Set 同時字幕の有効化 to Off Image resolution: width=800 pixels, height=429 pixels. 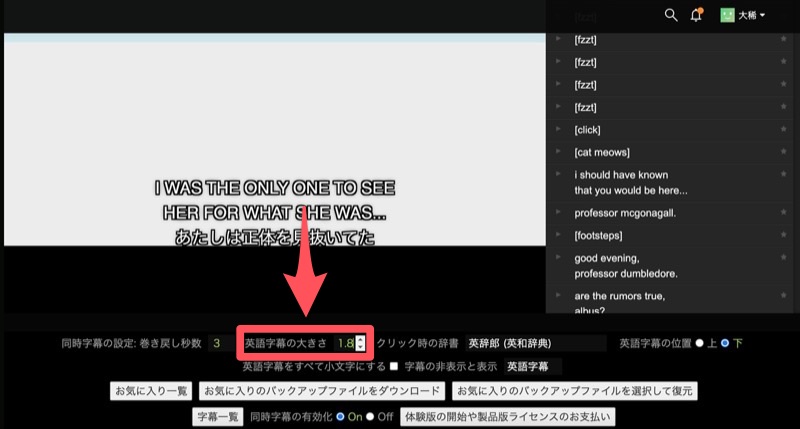[x=370, y=416]
